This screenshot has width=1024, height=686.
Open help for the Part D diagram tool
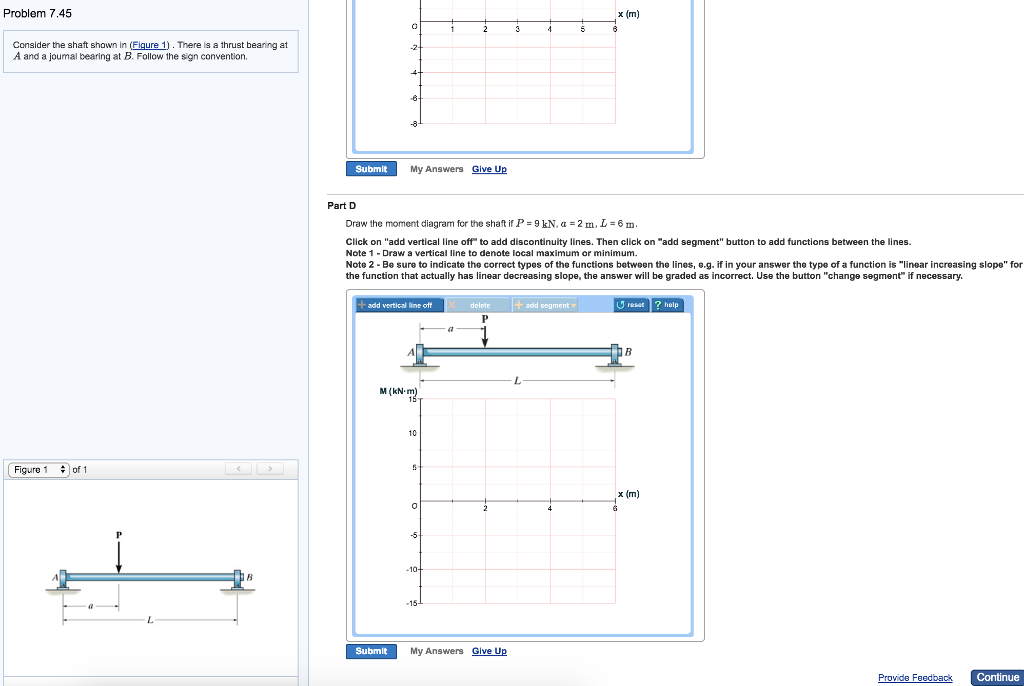[667, 305]
